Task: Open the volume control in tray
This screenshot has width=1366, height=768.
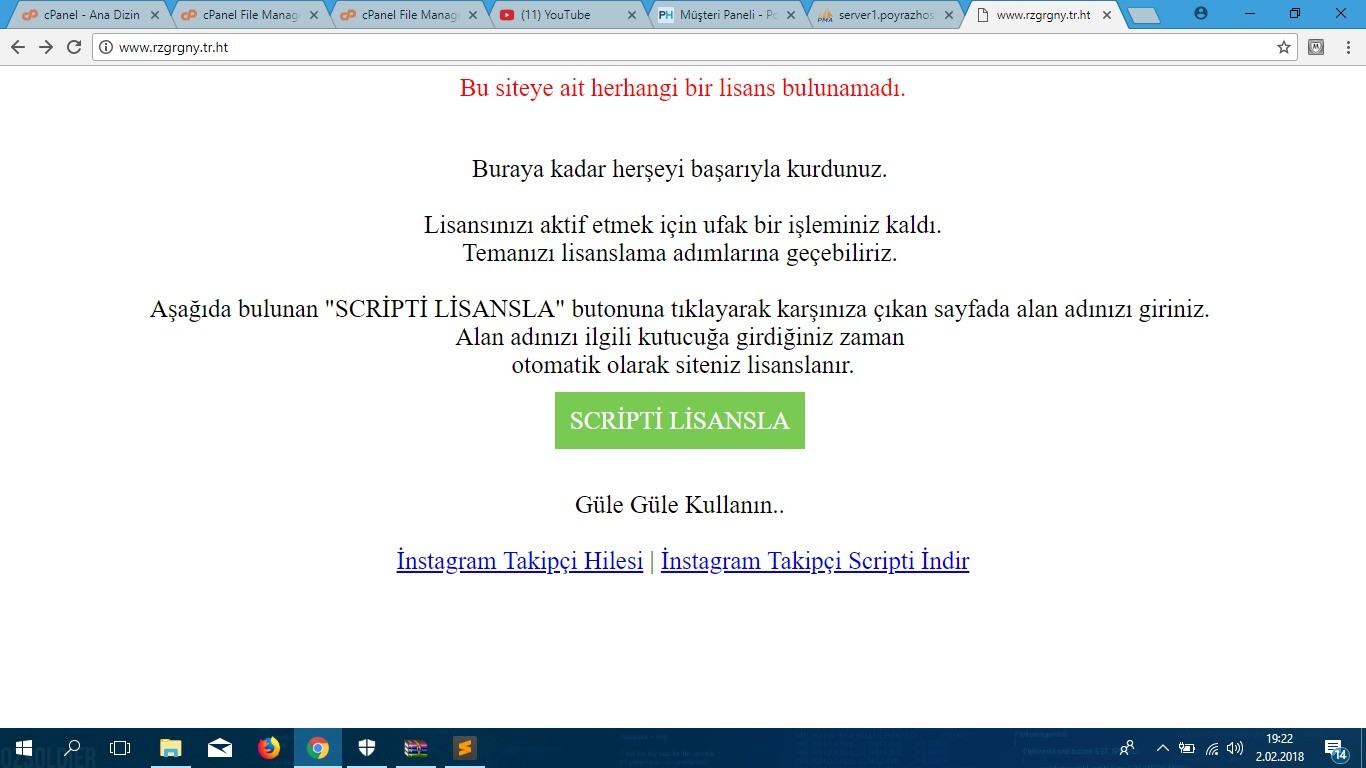Action: [1235, 748]
